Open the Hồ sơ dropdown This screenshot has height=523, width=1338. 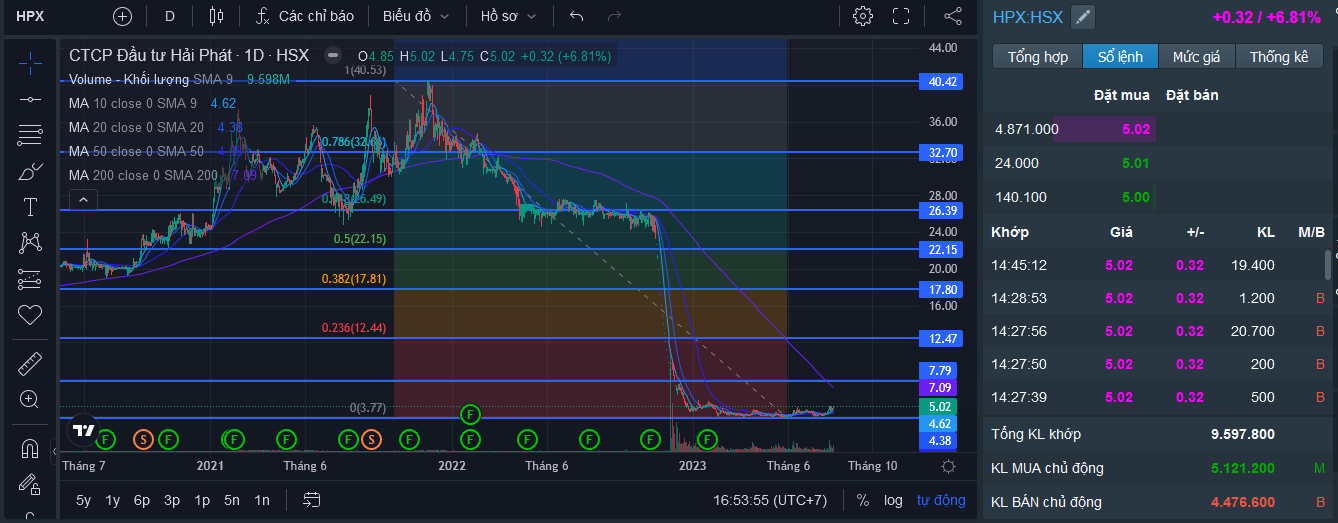click(508, 16)
